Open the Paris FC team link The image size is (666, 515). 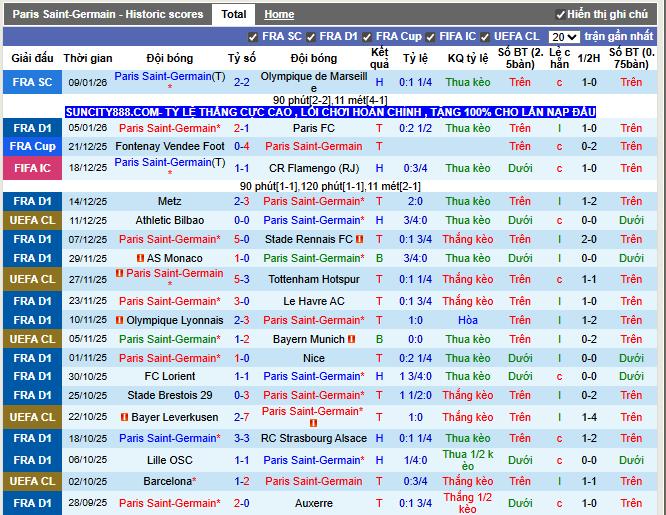pos(314,128)
